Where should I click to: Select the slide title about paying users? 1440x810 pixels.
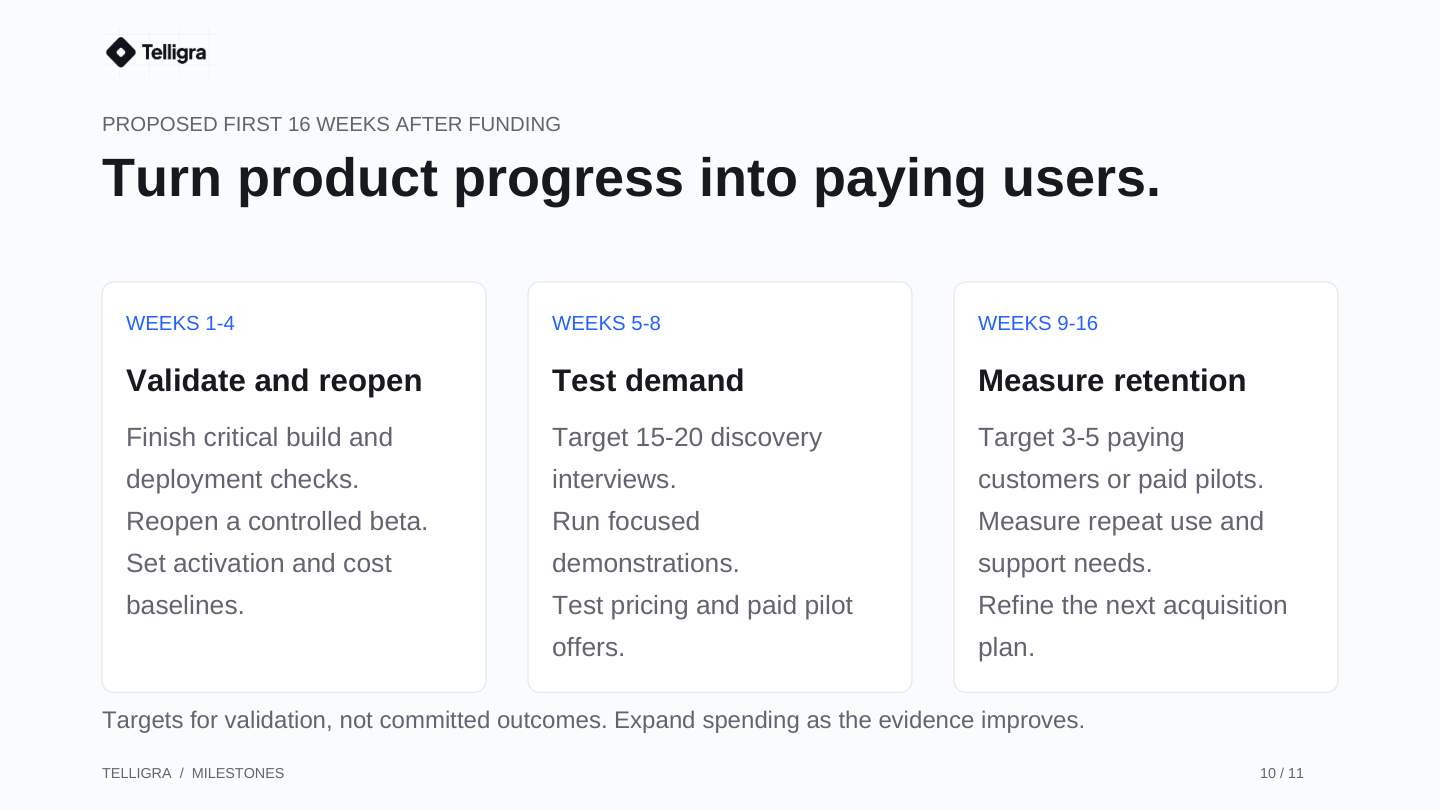click(631, 177)
